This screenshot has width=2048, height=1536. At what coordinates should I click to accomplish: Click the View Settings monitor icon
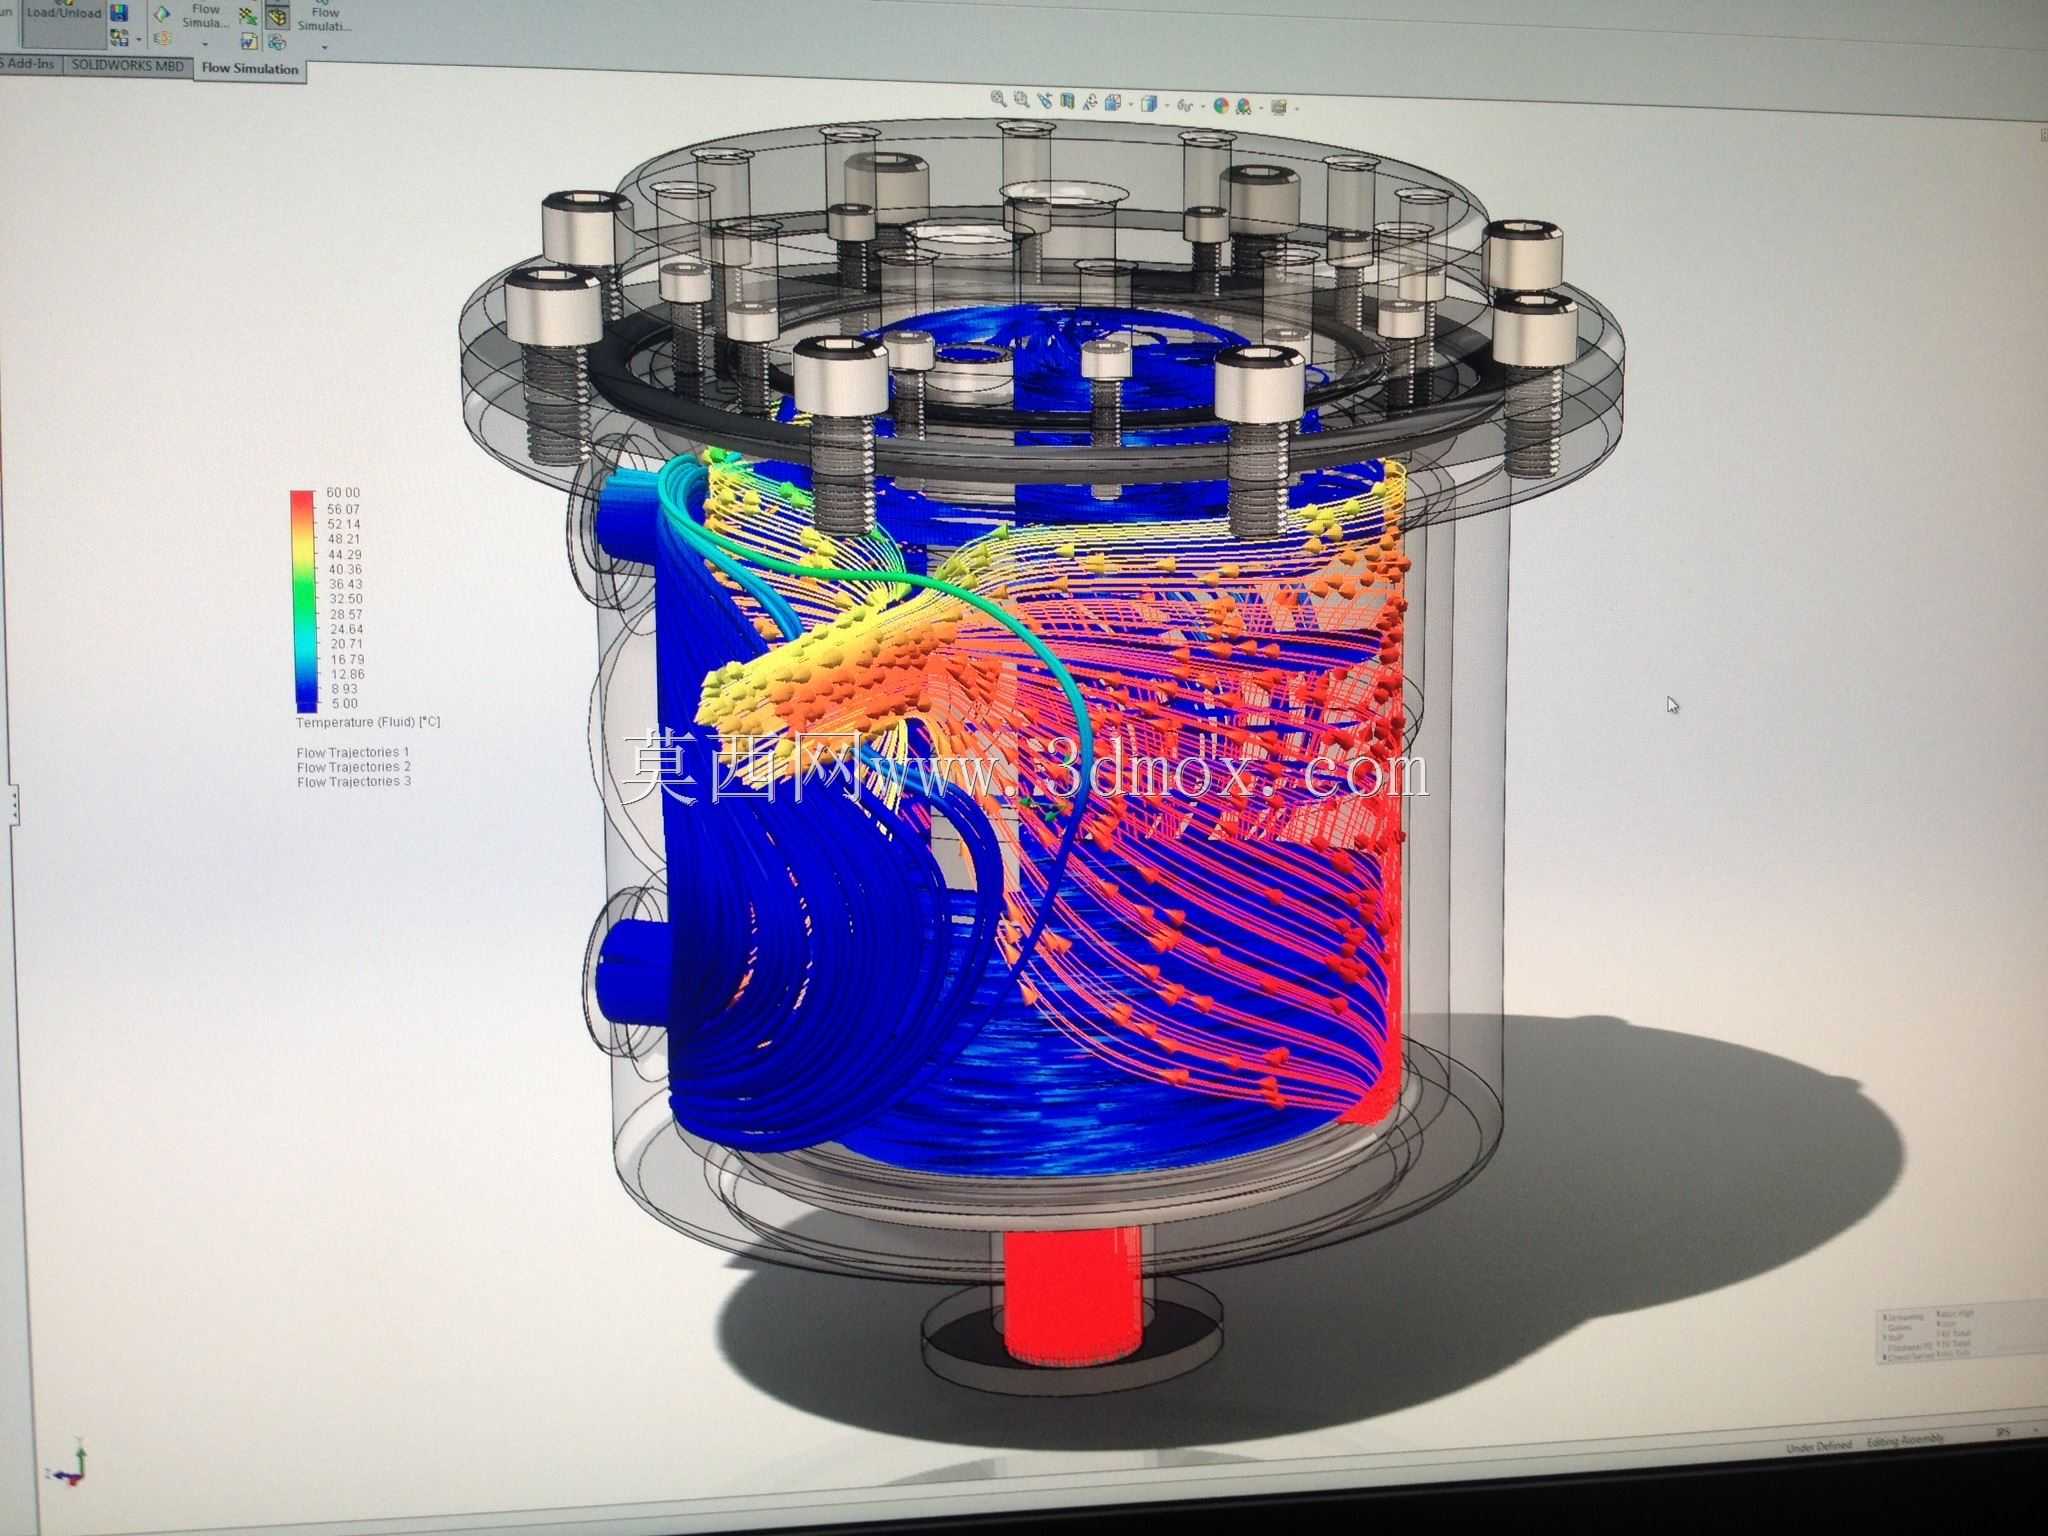(x=1281, y=108)
